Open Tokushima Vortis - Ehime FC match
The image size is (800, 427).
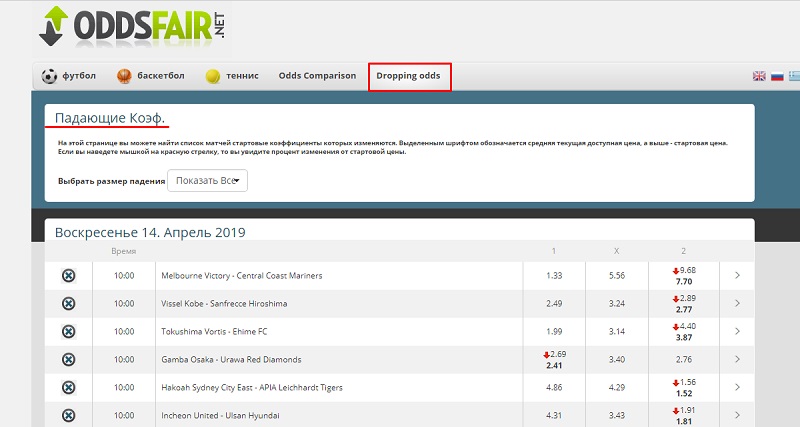pyautogui.click(x=214, y=332)
